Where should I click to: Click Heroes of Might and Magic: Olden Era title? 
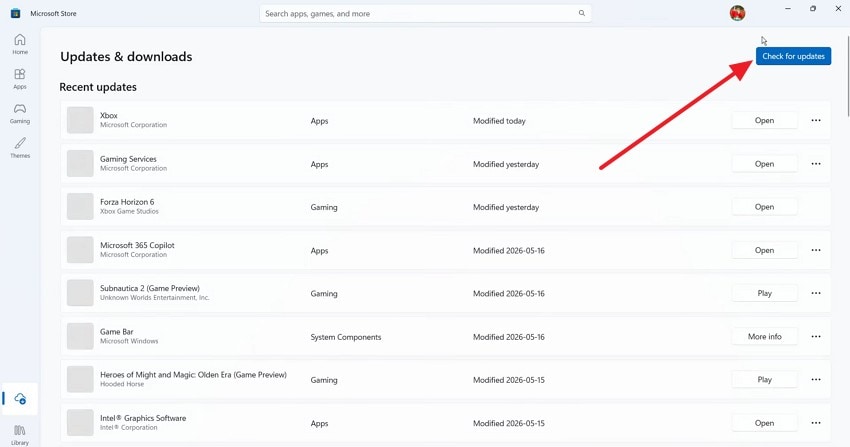(193, 374)
